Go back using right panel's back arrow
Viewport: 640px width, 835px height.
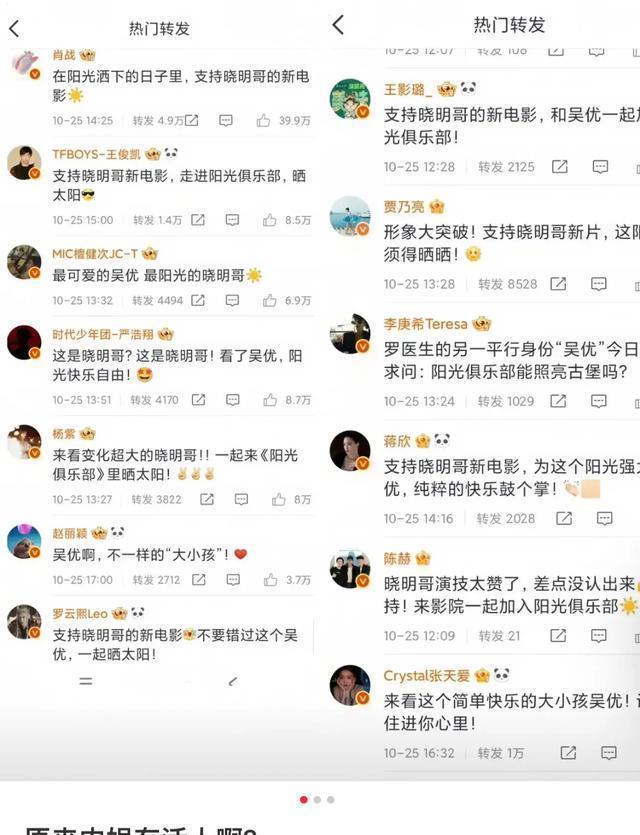tap(338, 24)
